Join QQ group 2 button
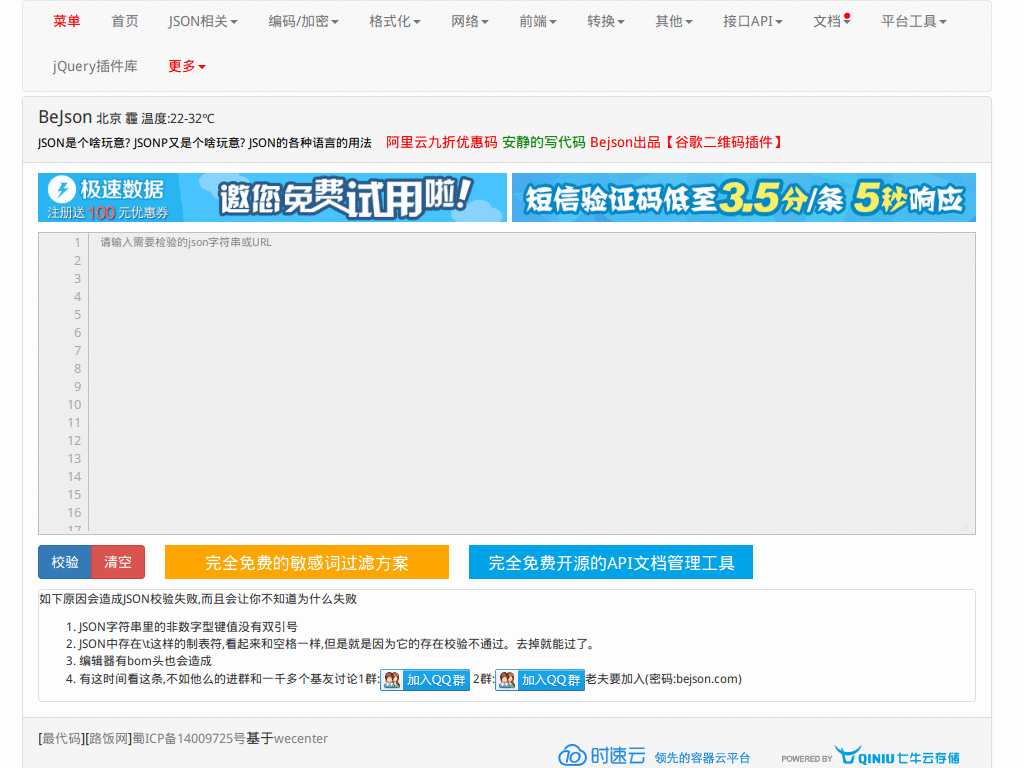Viewport: 1024px width, 768px height. pyautogui.click(x=539, y=680)
